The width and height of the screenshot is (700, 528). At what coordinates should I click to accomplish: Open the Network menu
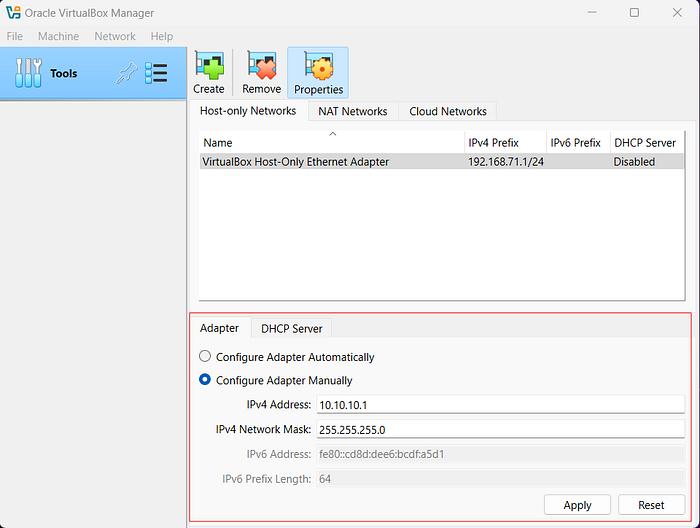115,36
